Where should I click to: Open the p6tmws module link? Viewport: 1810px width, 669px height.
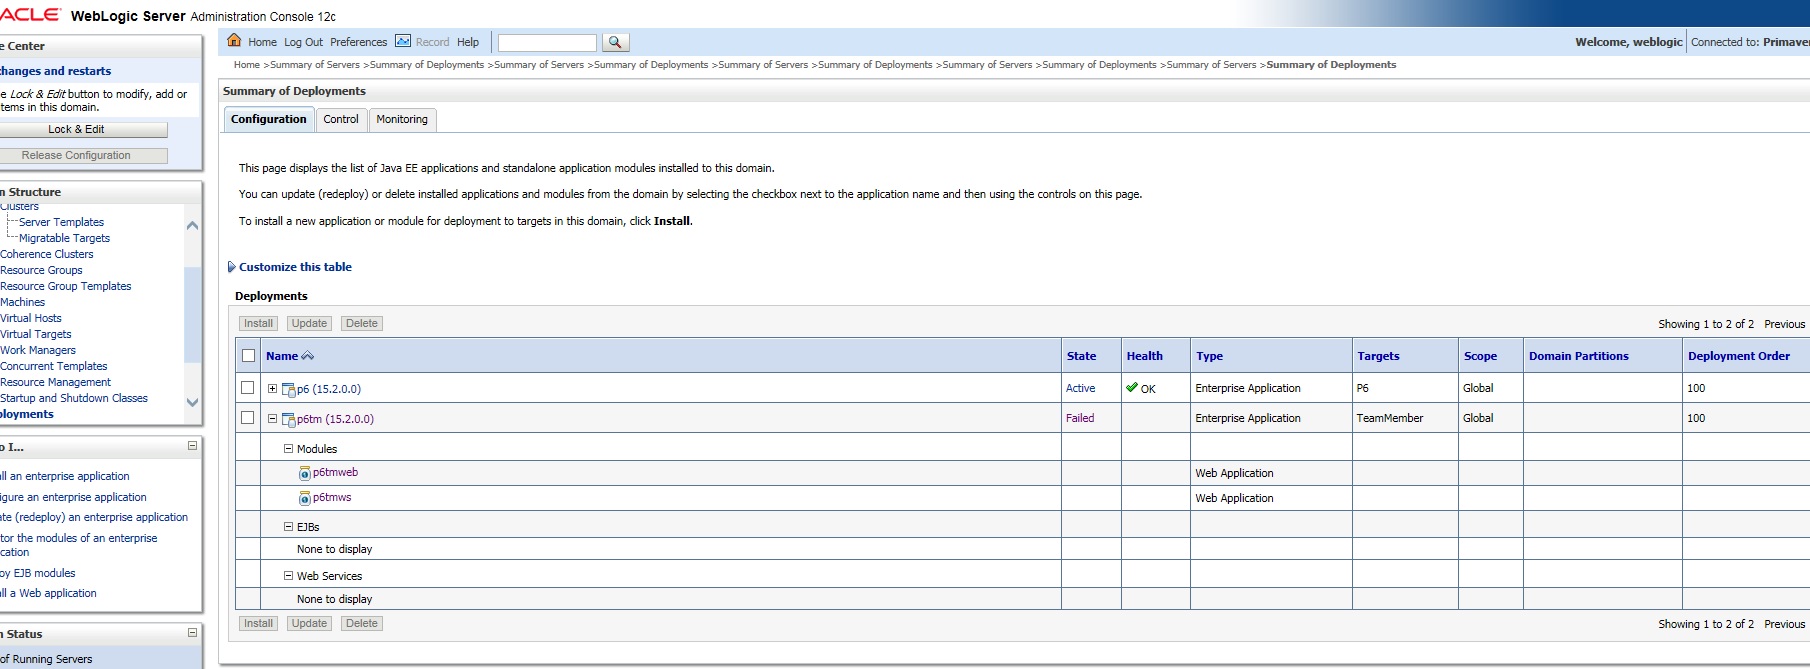pos(332,497)
